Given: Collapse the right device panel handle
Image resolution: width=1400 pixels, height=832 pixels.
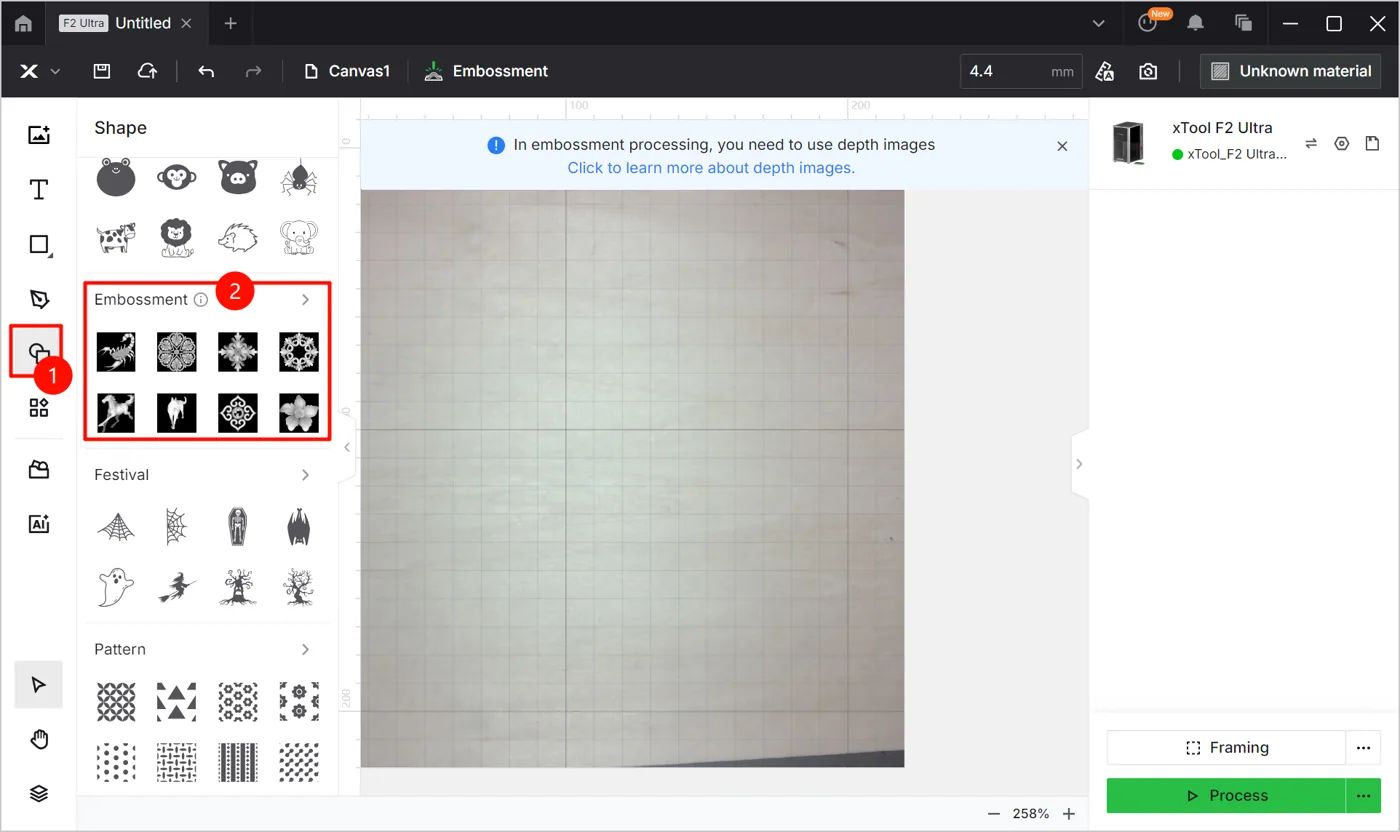Looking at the screenshot, I should pyautogui.click(x=1080, y=463).
